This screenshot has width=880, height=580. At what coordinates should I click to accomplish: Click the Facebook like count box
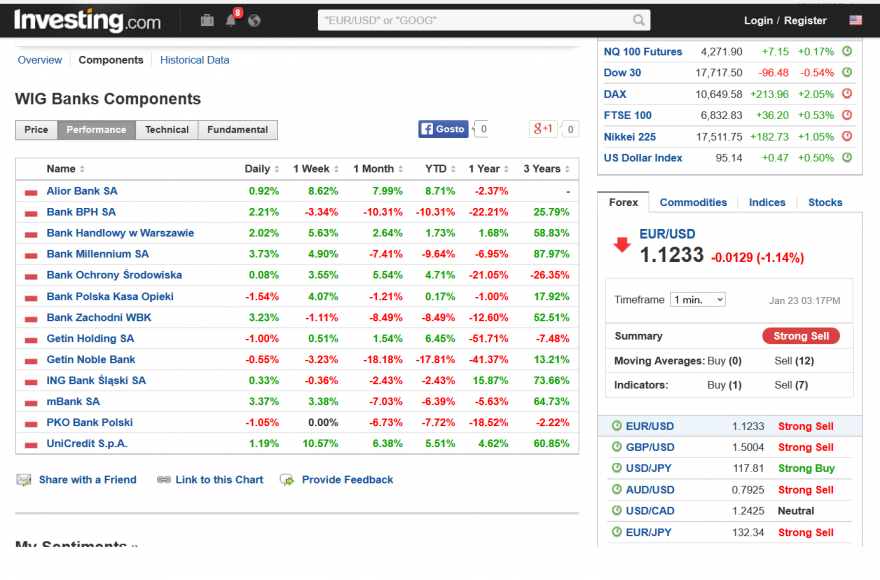pos(482,129)
